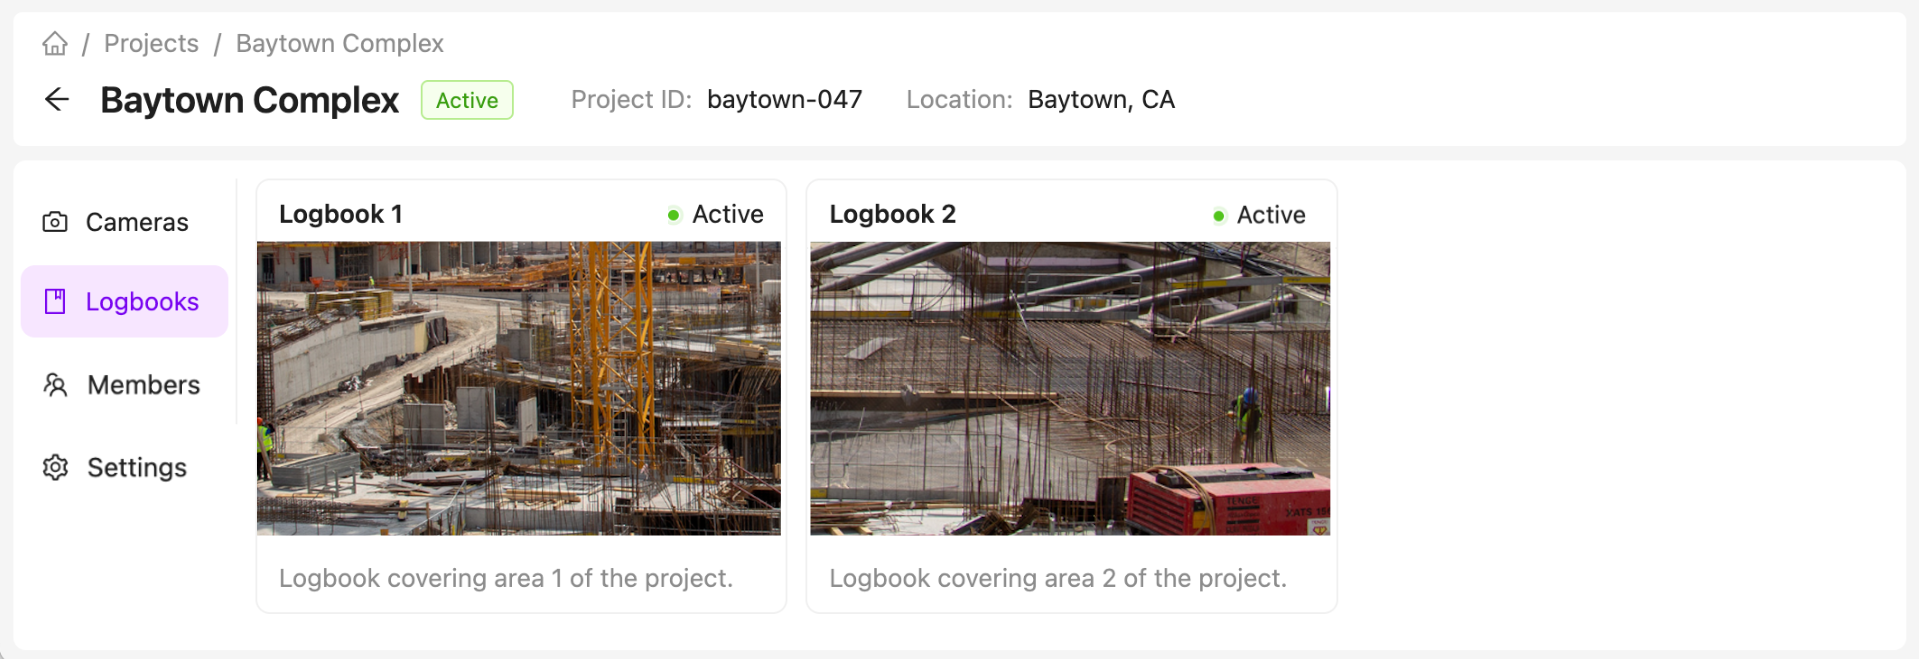
Task: Click the project ID baytown-047 text
Action: tap(784, 99)
